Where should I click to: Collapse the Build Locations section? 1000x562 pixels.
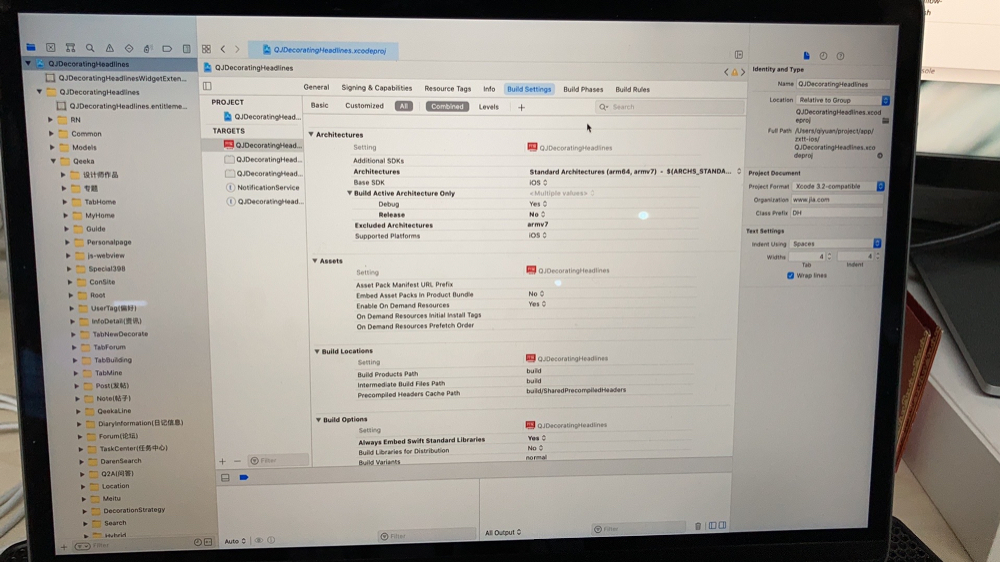click(317, 351)
